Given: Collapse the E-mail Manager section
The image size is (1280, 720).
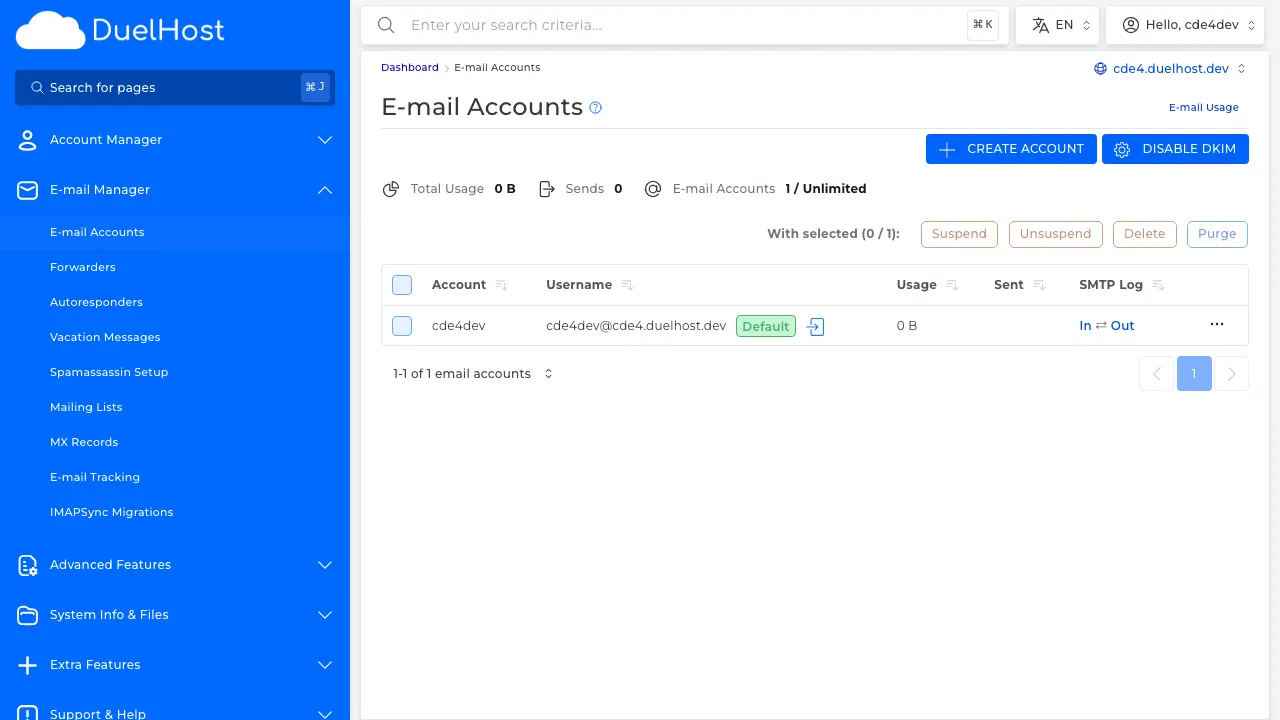Looking at the screenshot, I should pos(324,189).
